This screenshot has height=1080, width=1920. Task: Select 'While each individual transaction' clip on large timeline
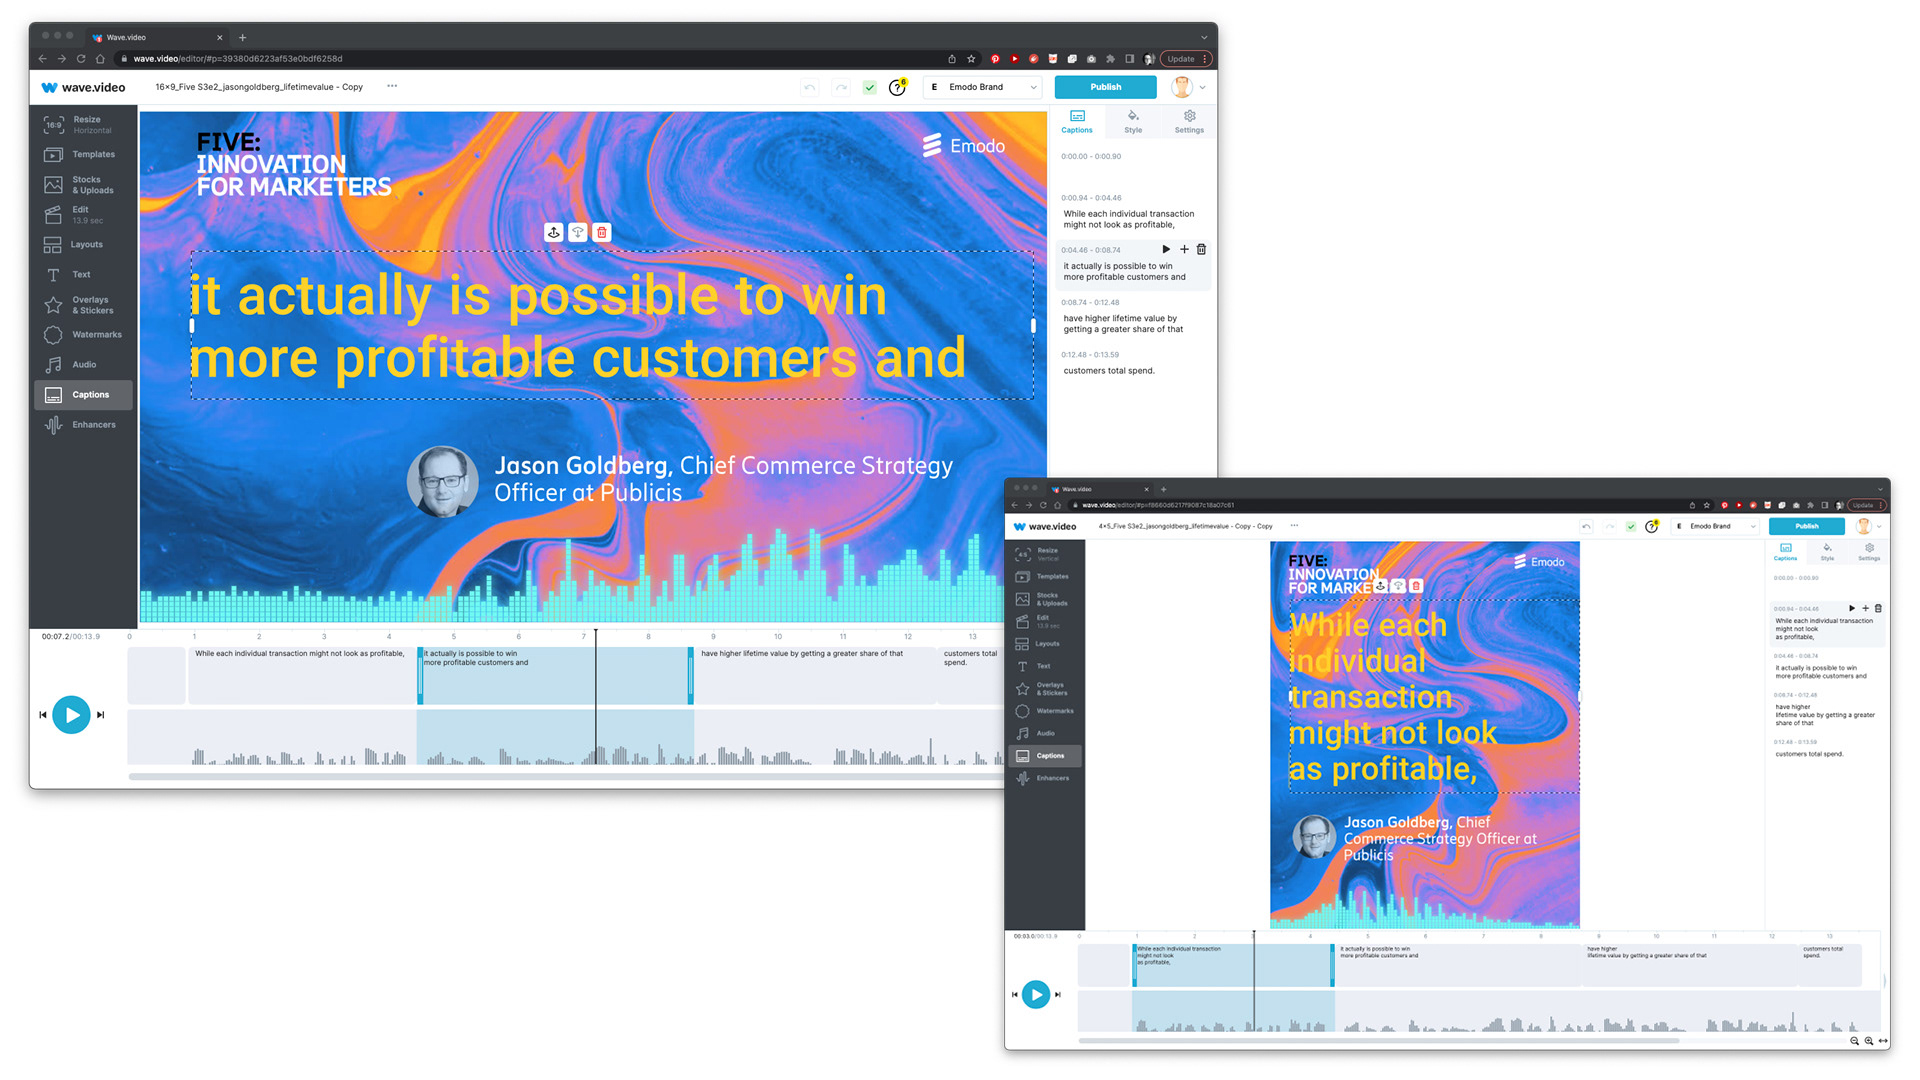(x=303, y=676)
